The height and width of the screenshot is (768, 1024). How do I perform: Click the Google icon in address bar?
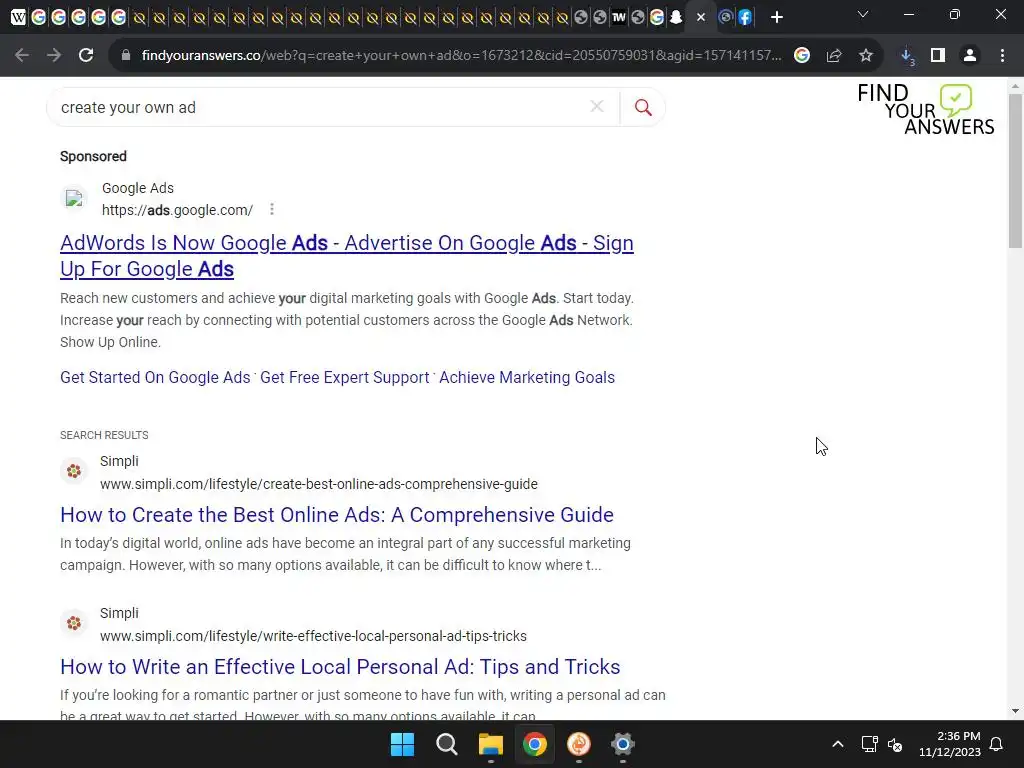coord(802,56)
